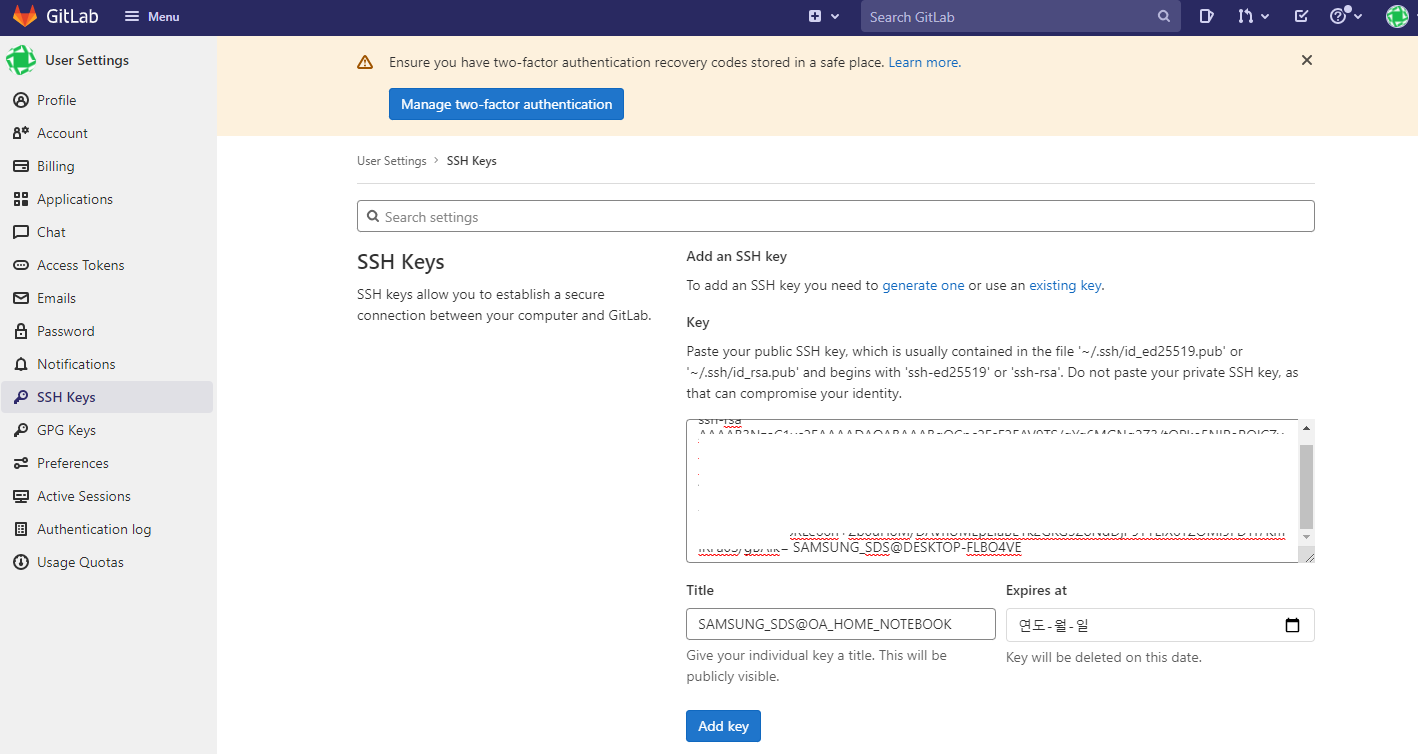Expand the Merge requests dropdown
1418x754 pixels.
pos(1254,16)
